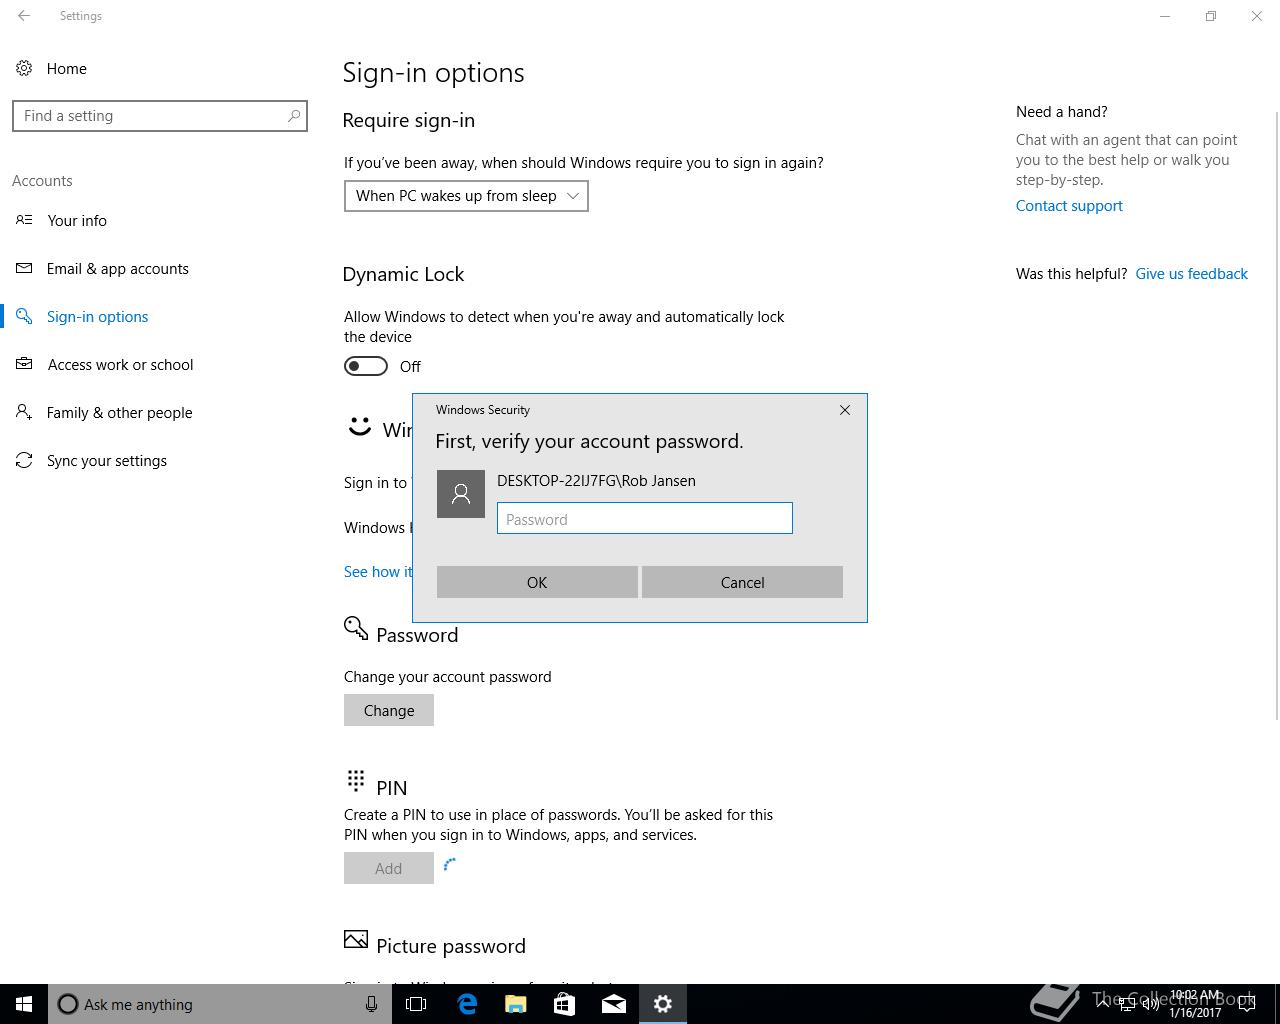Open the Windows Start menu
This screenshot has height=1024, width=1280.
tap(24, 1004)
